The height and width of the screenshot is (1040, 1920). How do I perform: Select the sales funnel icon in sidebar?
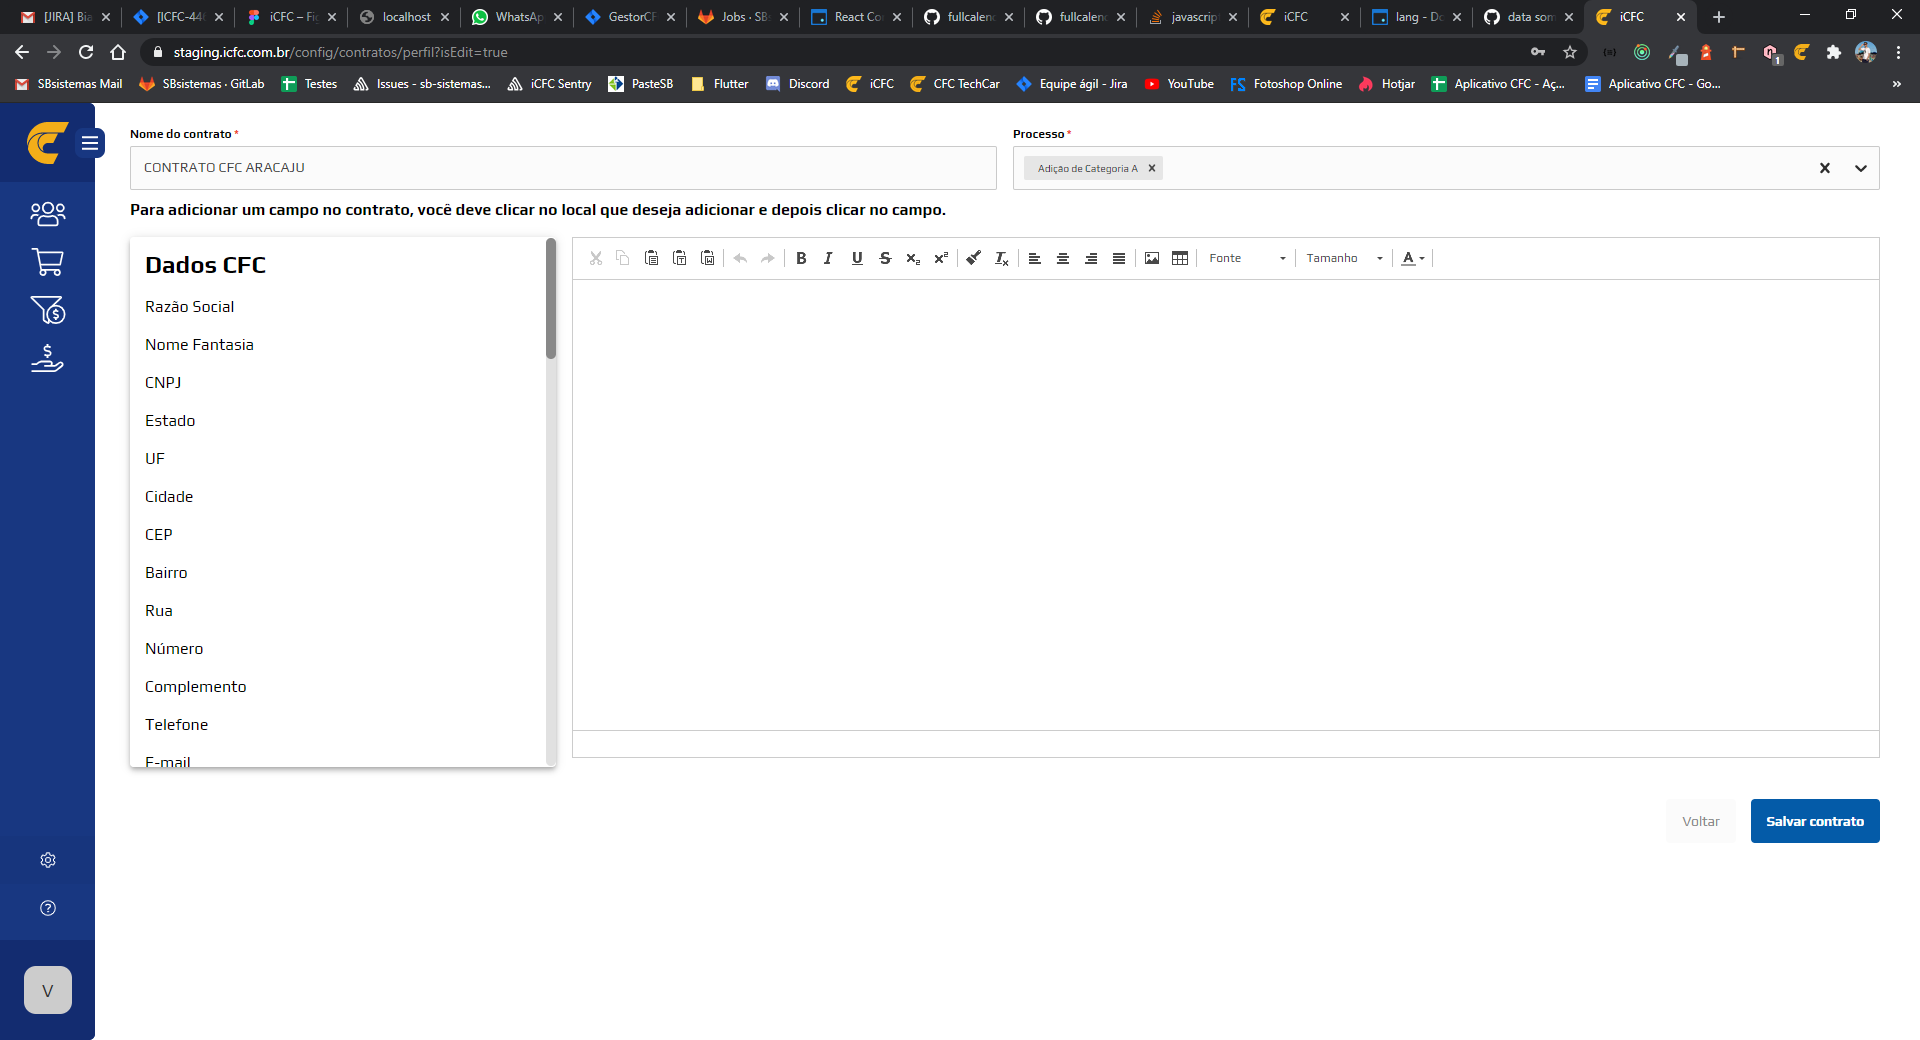[47, 310]
